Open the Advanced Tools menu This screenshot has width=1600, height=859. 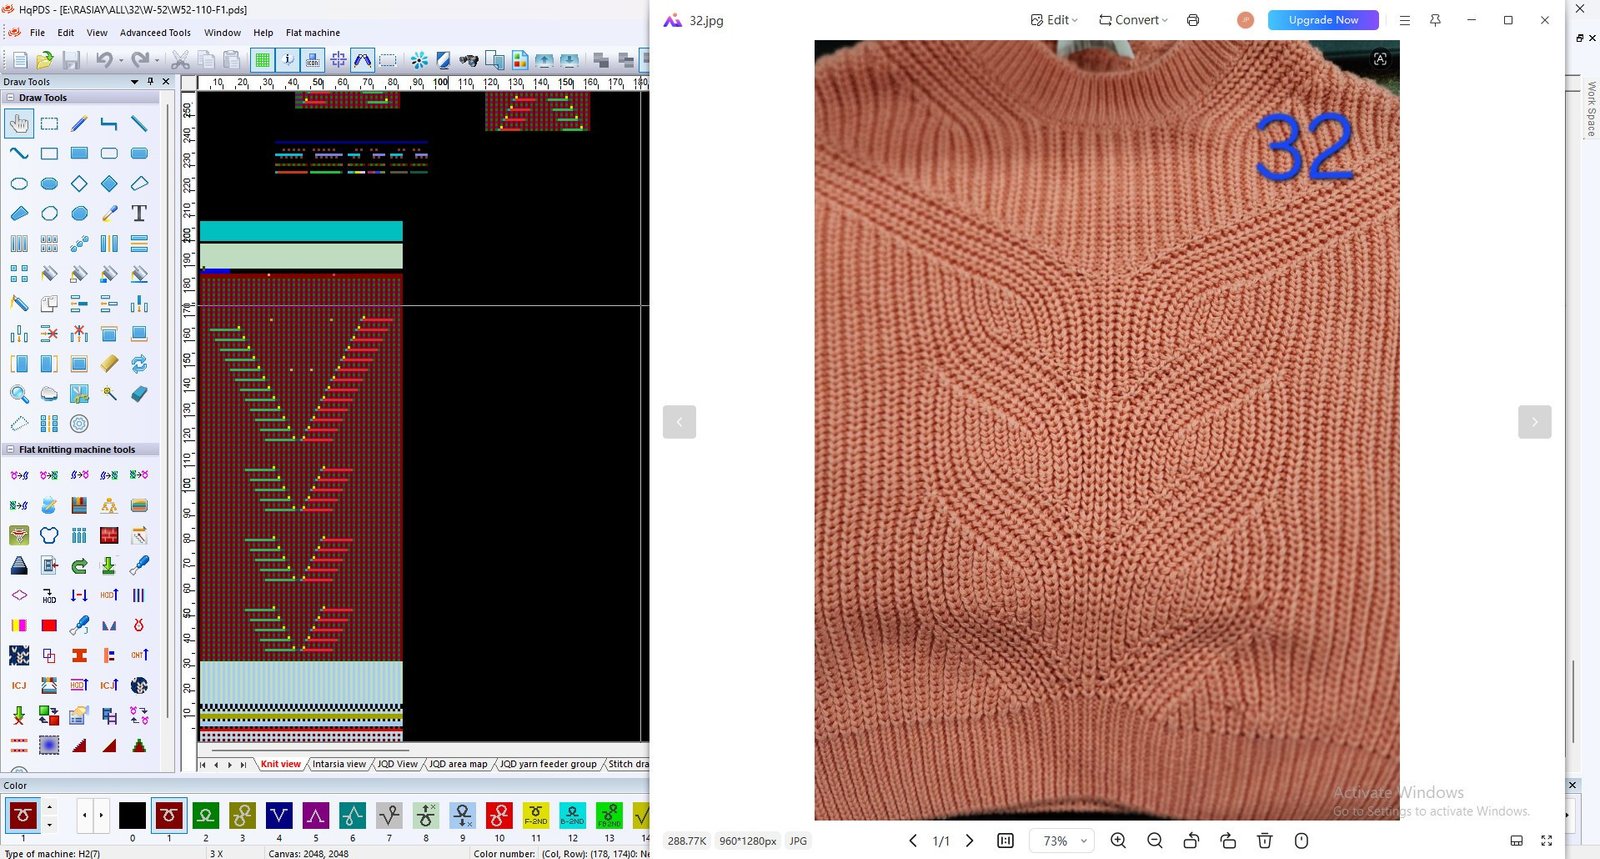pyautogui.click(x=155, y=33)
